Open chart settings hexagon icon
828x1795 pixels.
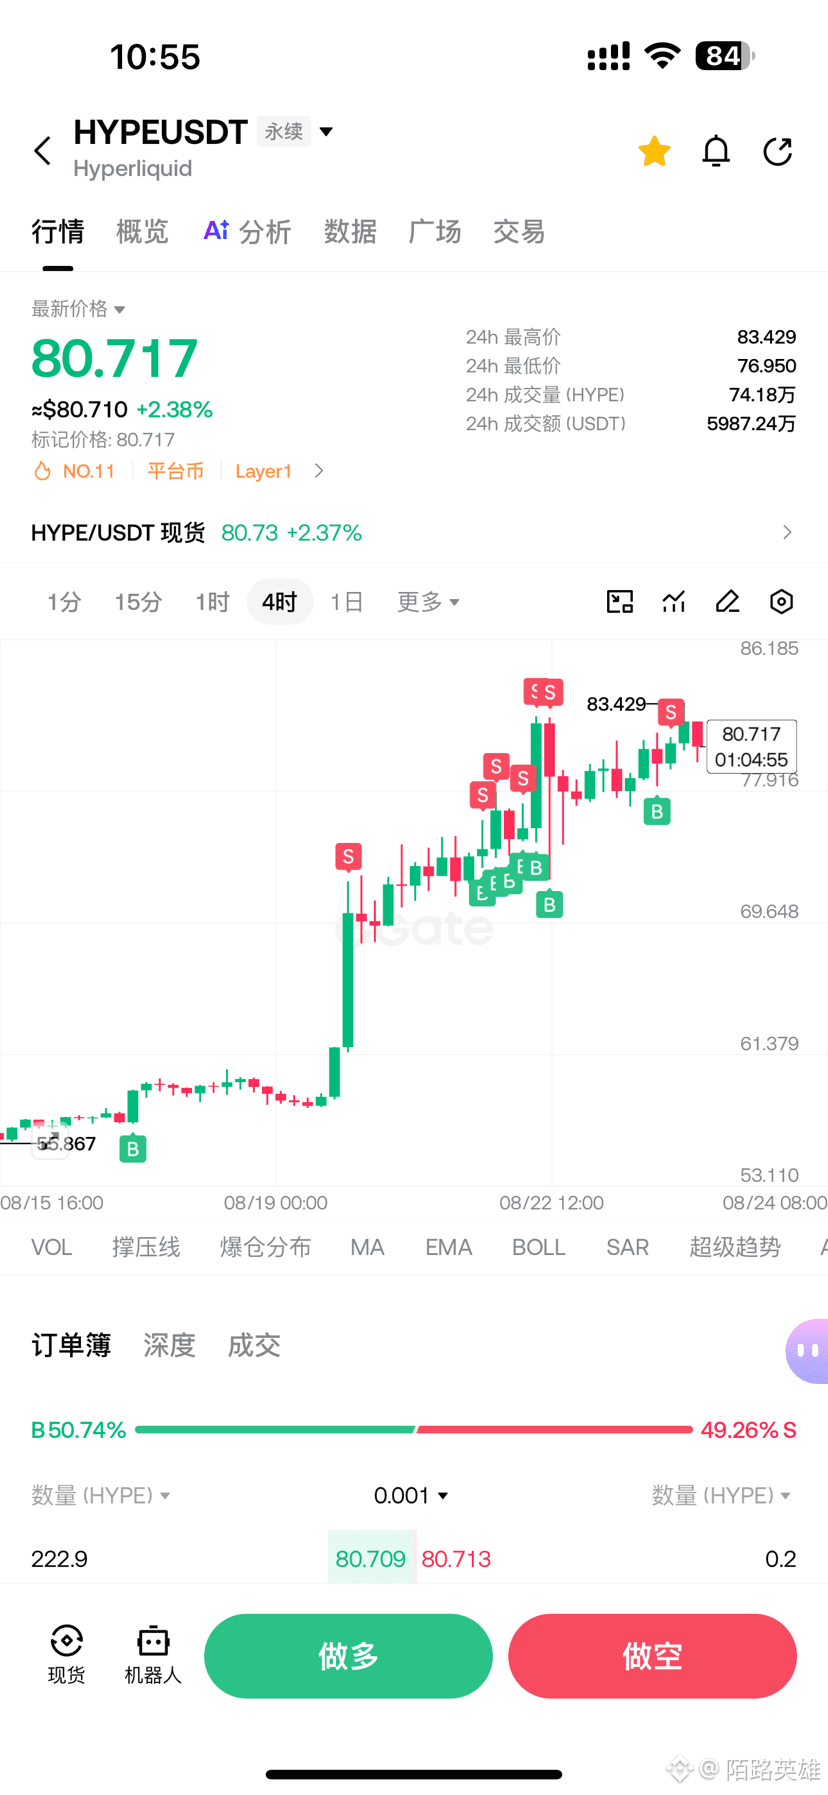(x=782, y=601)
